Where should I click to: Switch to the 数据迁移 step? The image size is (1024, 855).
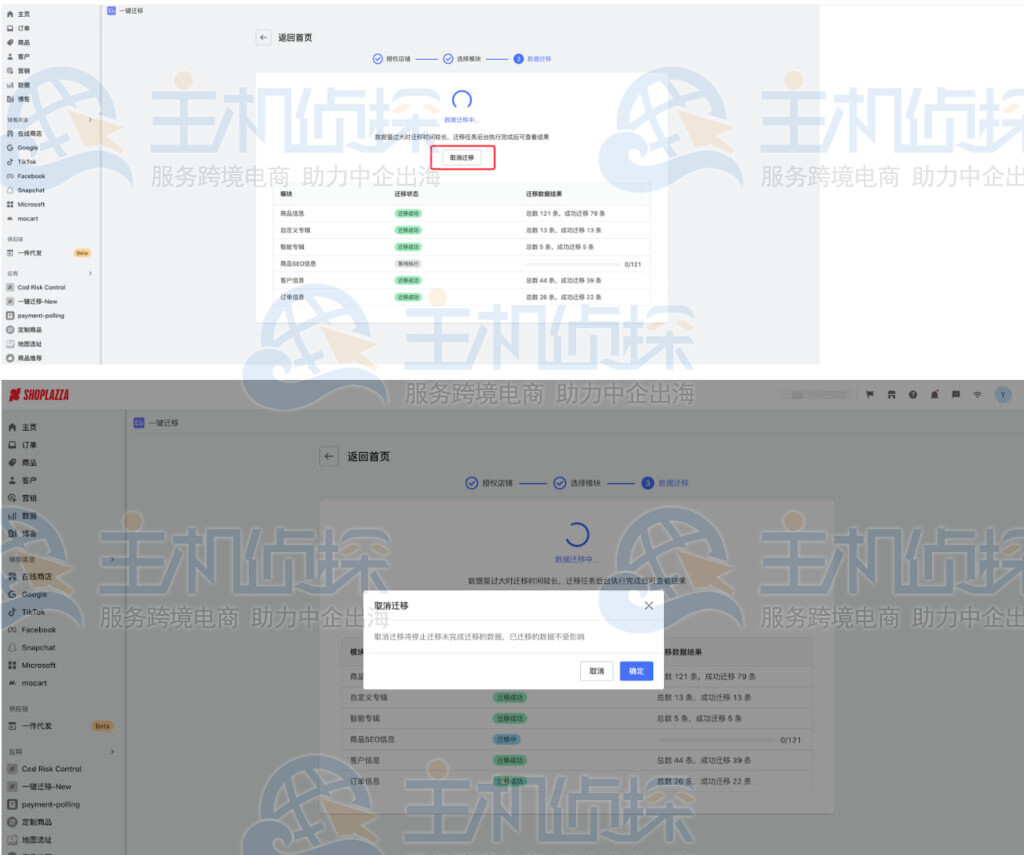pos(665,482)
